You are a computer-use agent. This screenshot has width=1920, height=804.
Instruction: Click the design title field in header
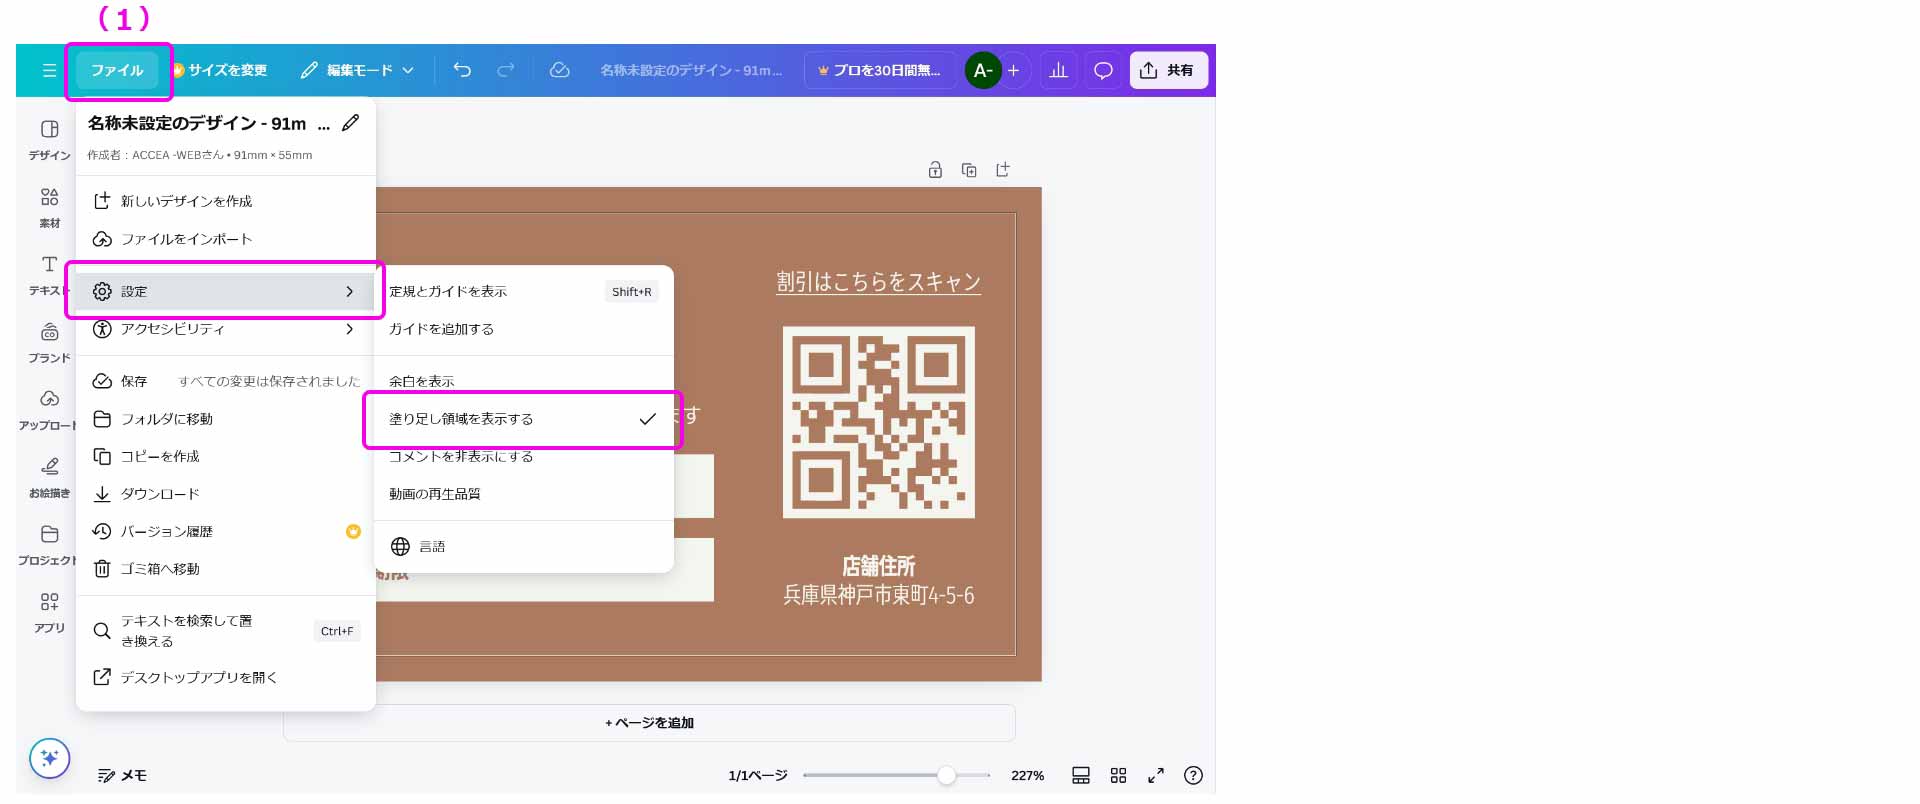tap(691, 70)
